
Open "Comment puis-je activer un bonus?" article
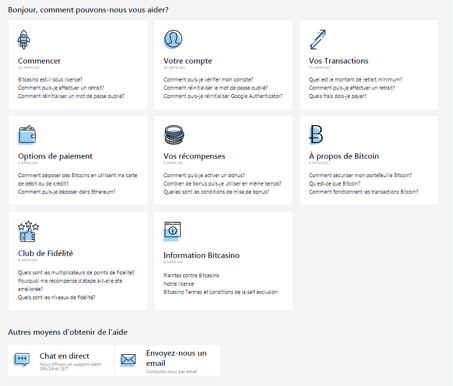point(204,175)
